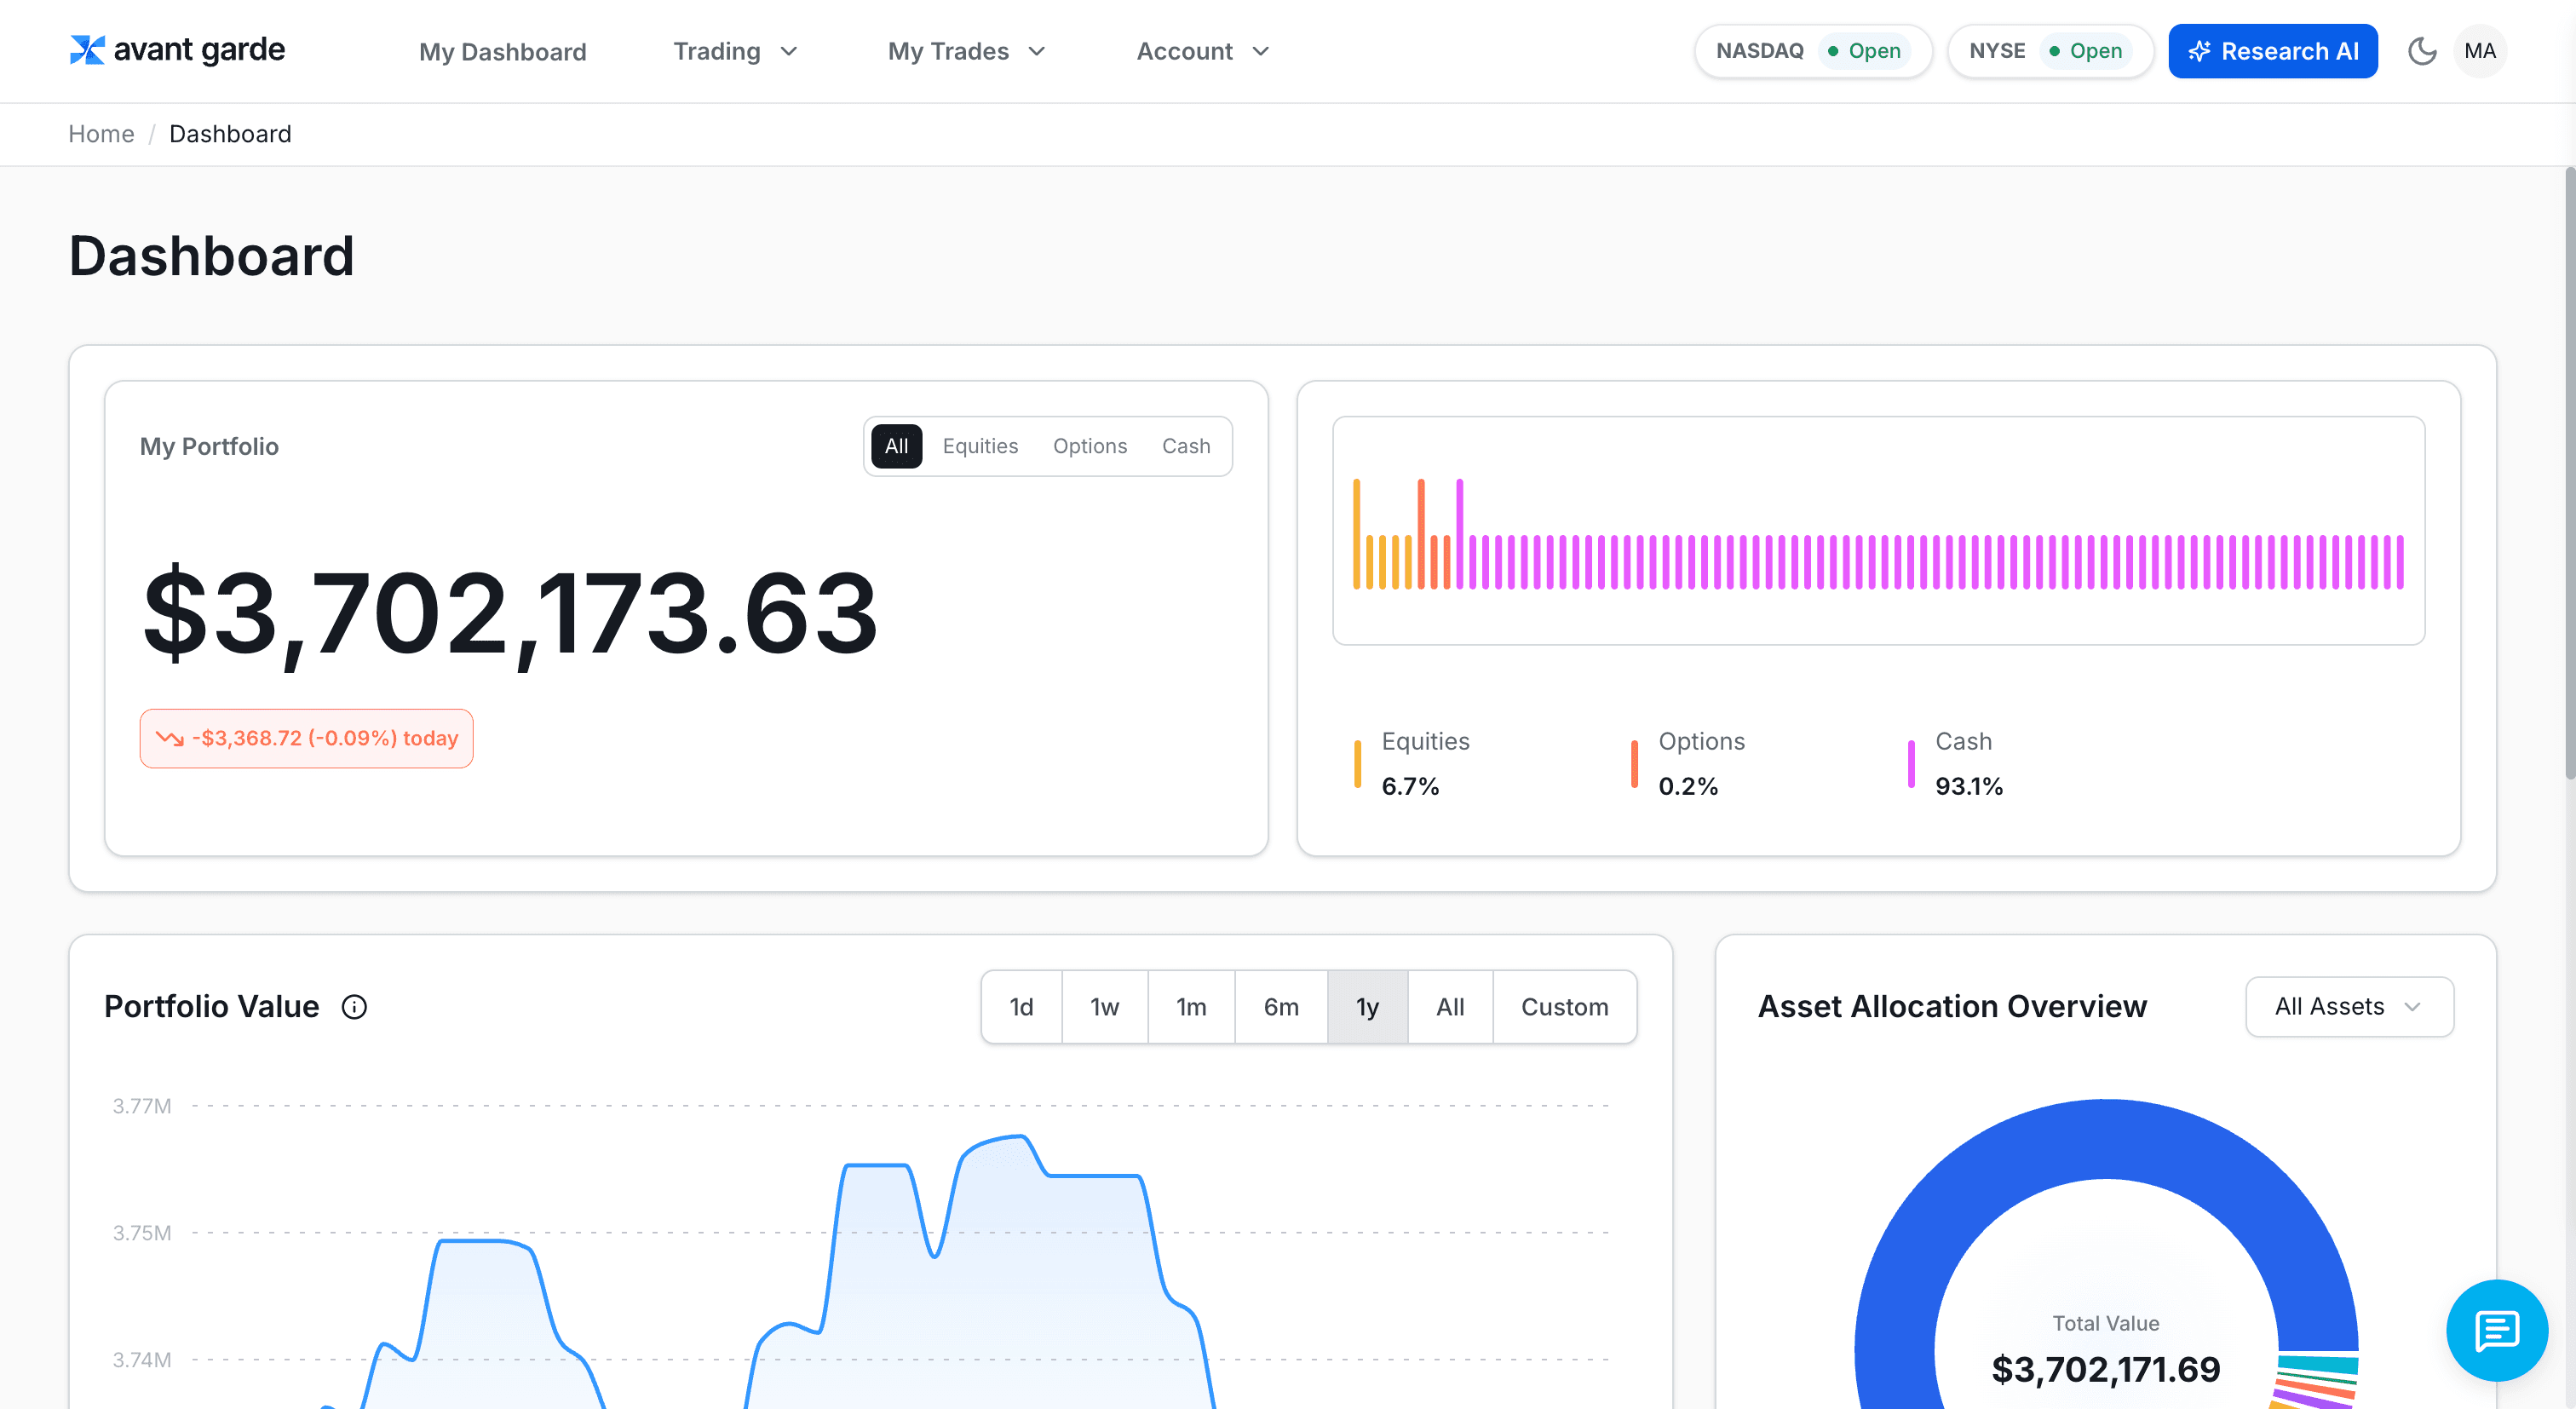The width and height of the screenshot is (2576, 1409).
Task: Click the Research AI sparkle icon
Action: click(2198, 51)
